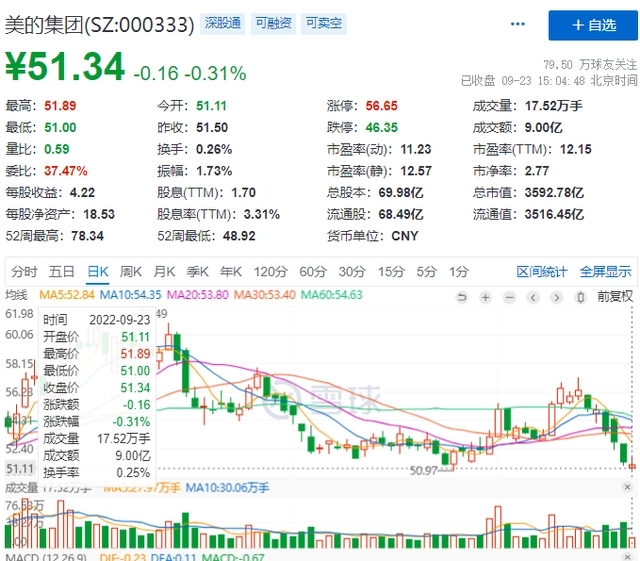Click the 股息率(TTM) value 3.31%
The image size is (640, 561).
tap(262, 214)
